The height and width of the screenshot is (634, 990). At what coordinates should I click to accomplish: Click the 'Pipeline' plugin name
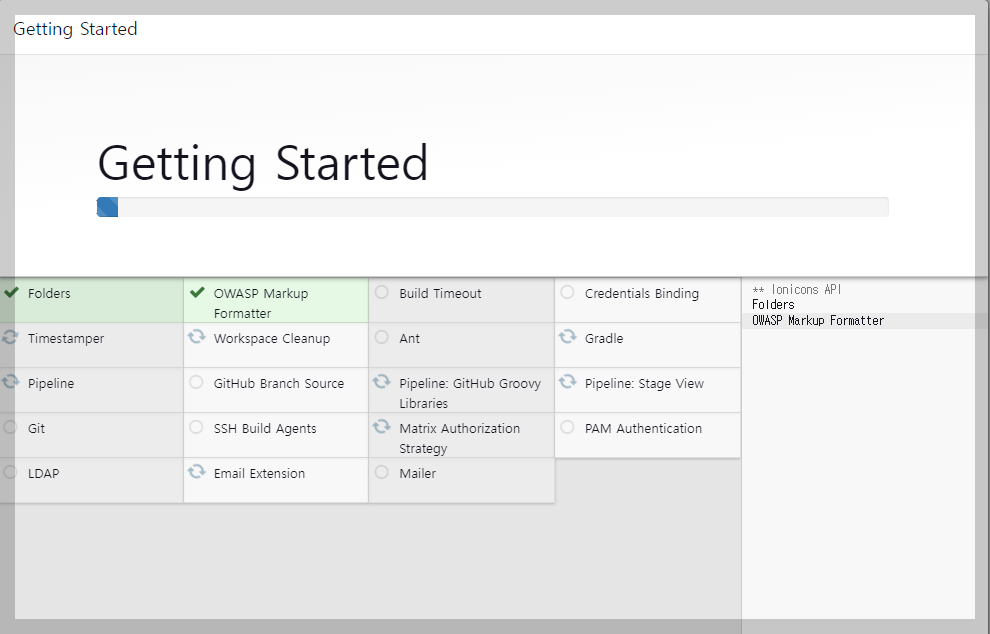[x=51, y=383]
